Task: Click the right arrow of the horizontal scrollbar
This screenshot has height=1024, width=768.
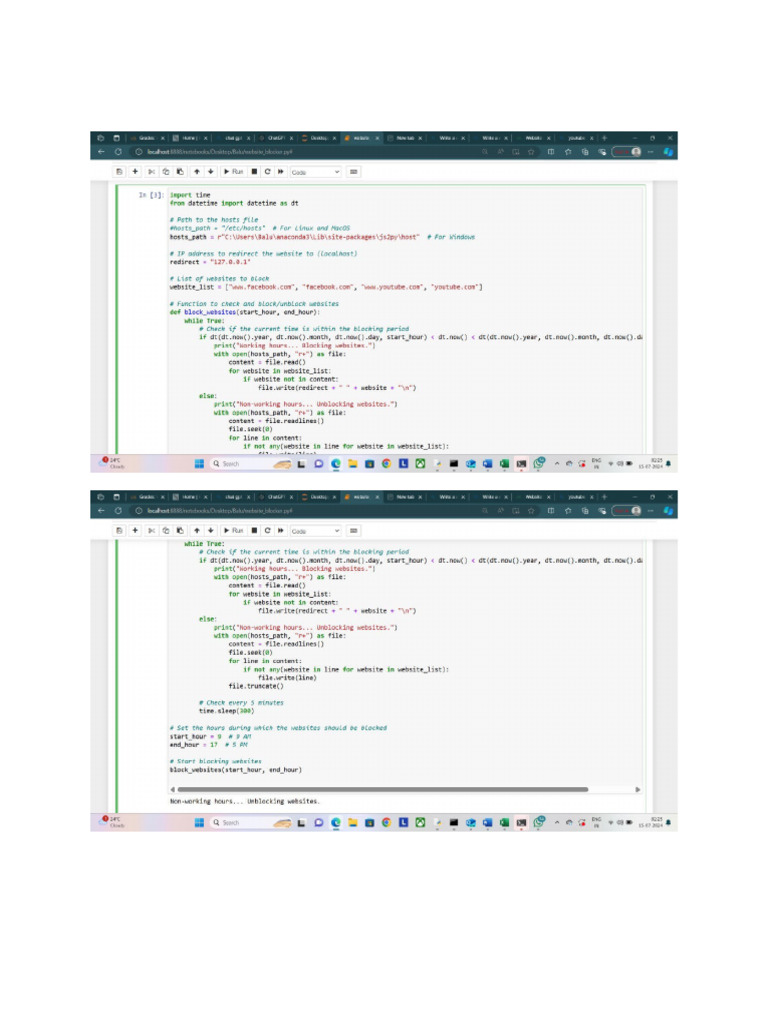Action: point(638,790)
